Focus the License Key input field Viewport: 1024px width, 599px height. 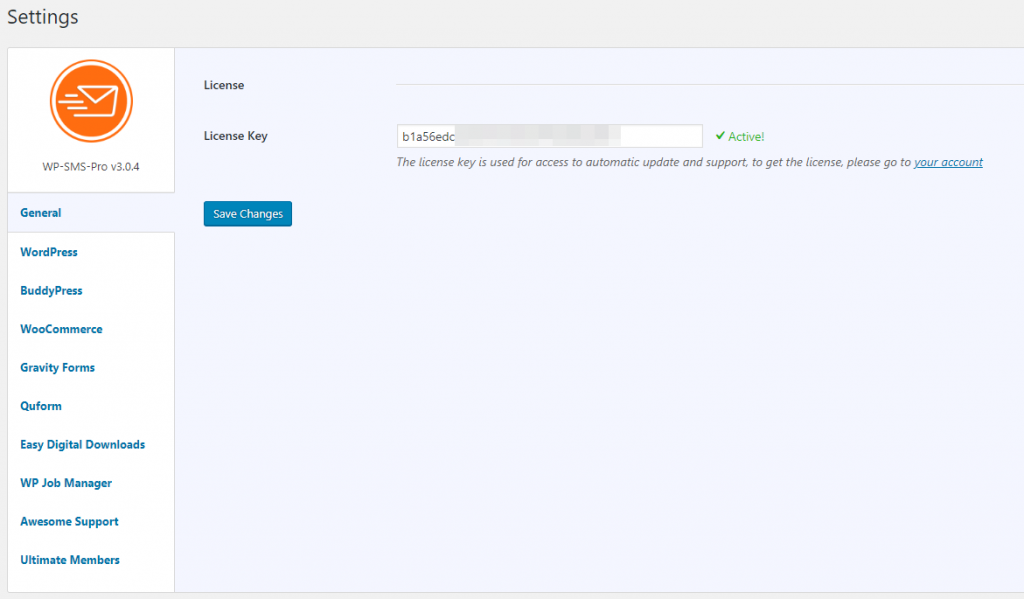tap(549, 136)
